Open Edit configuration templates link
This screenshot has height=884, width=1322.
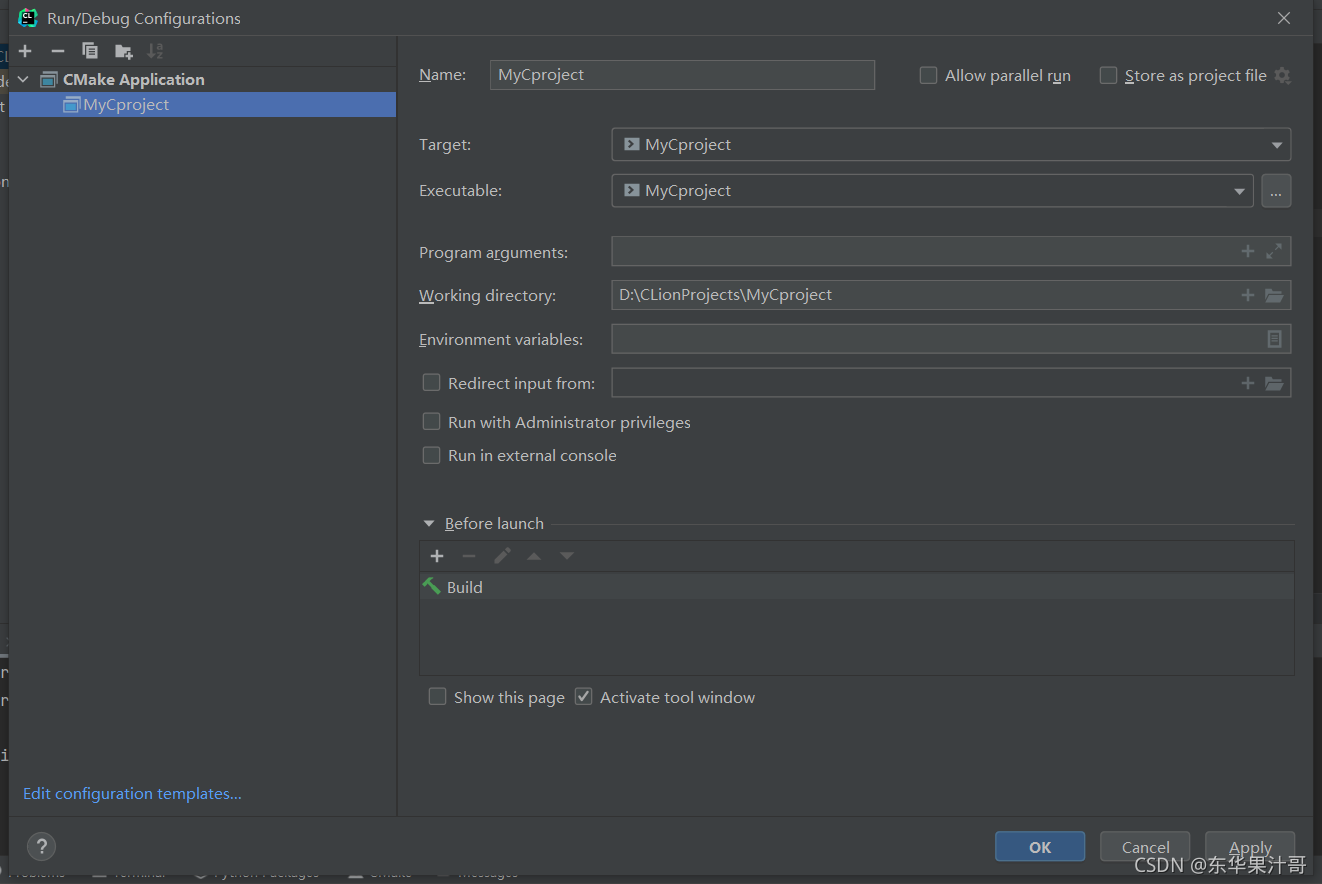(x=132, y=793)
